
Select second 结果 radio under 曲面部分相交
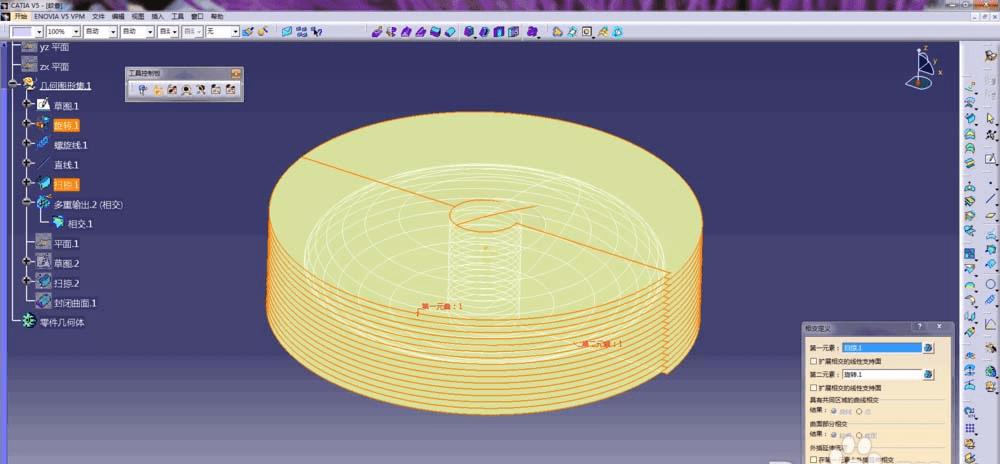tap(858, 434)
